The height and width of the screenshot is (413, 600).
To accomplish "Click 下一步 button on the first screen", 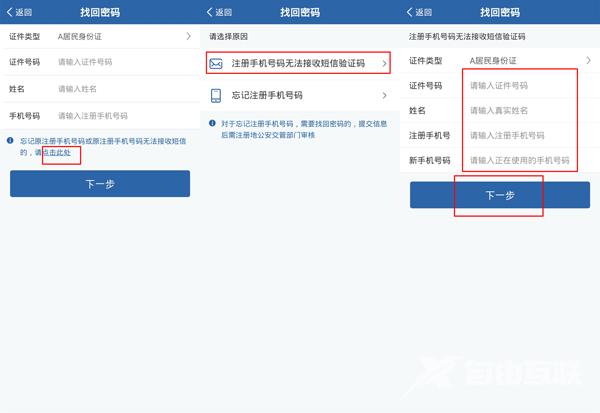I will coord(100,184).
